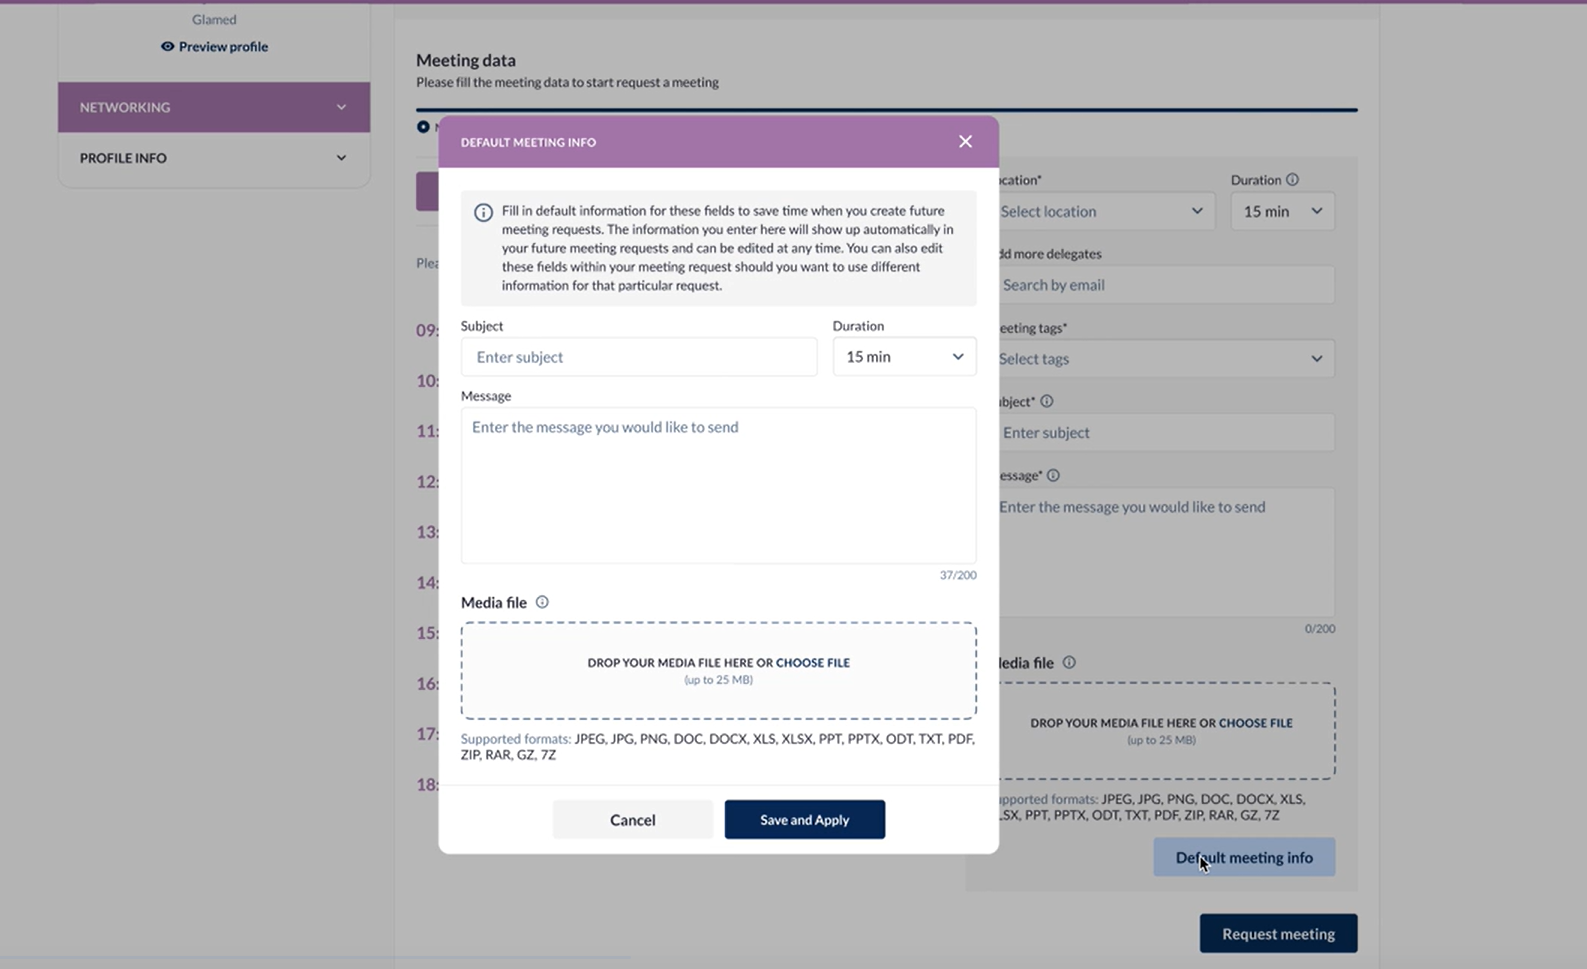Click the background Media file info icon
This screenshot has width=1587, height=969.
tap(1069, 662)
